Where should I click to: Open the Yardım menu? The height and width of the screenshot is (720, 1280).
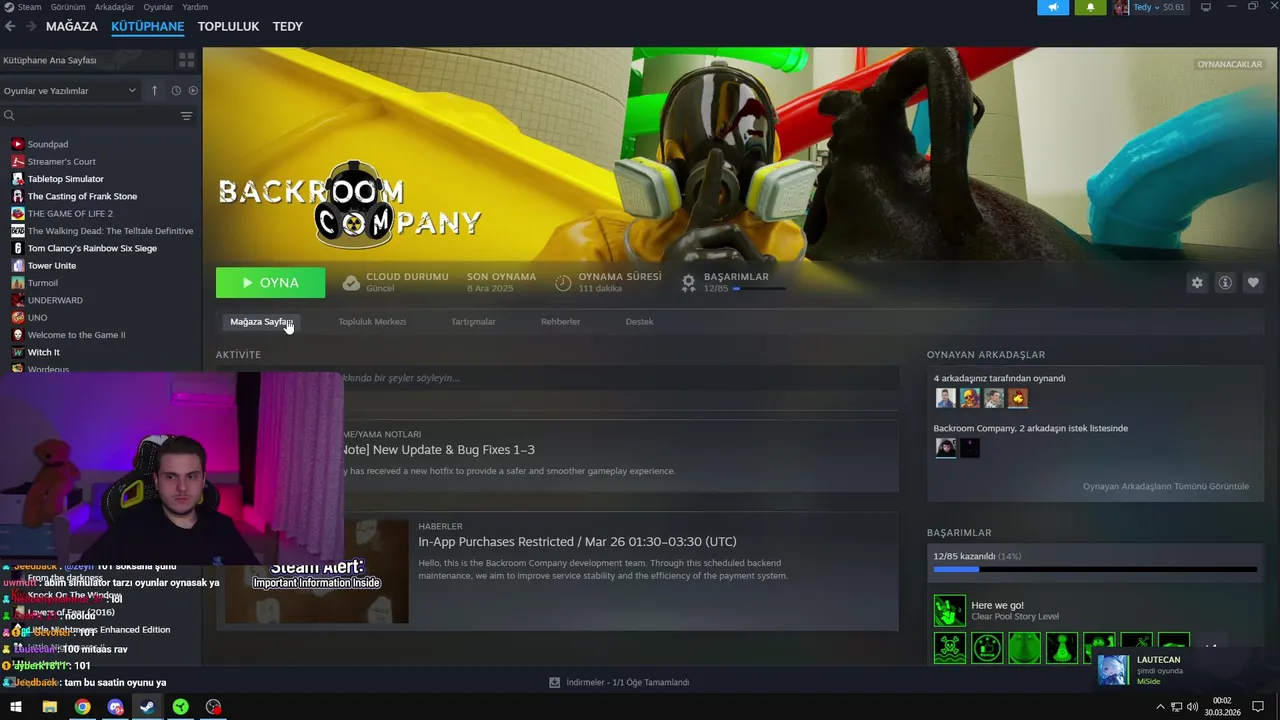coord(195,7)
